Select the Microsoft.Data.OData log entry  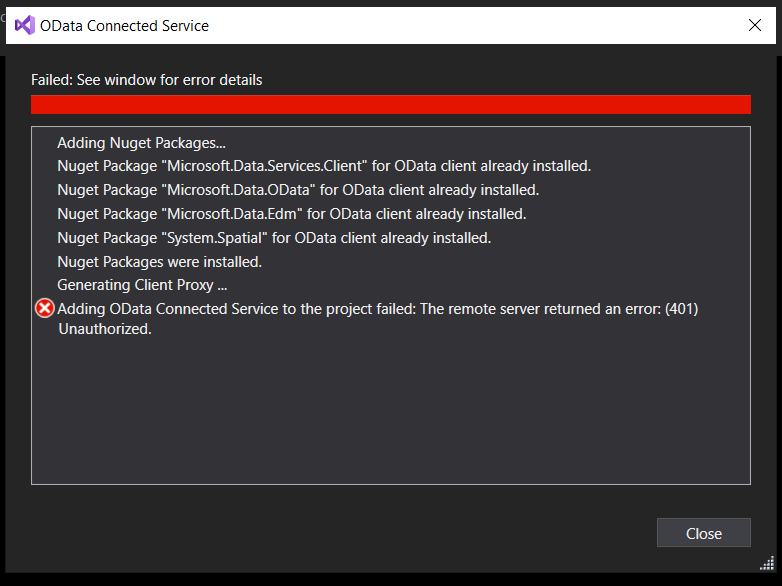(298, 190)
